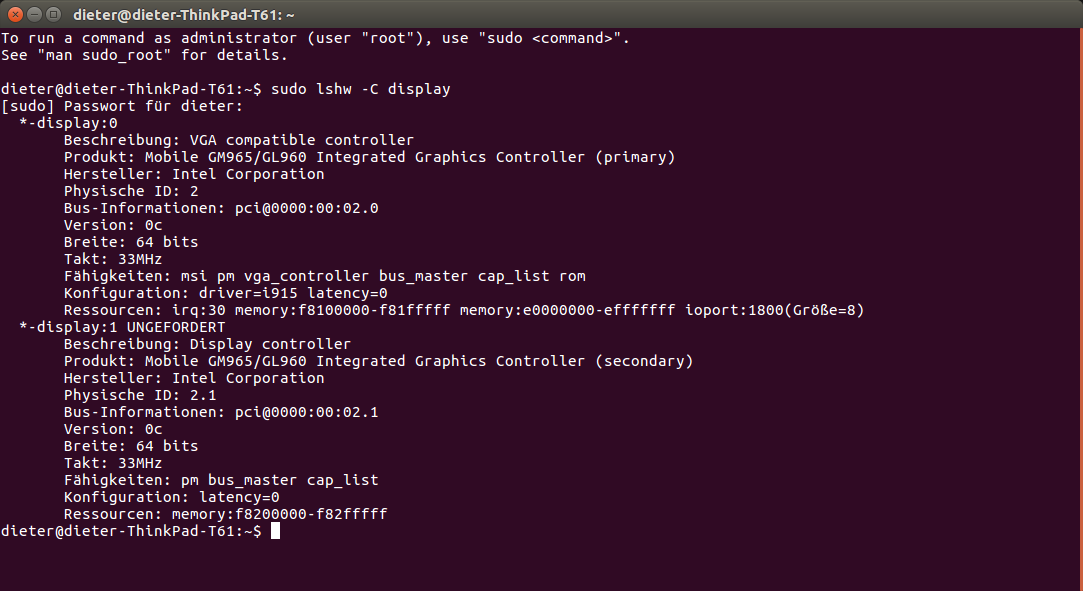Click the '[sudo] Passwort für dieter:' line

[122, 106]
